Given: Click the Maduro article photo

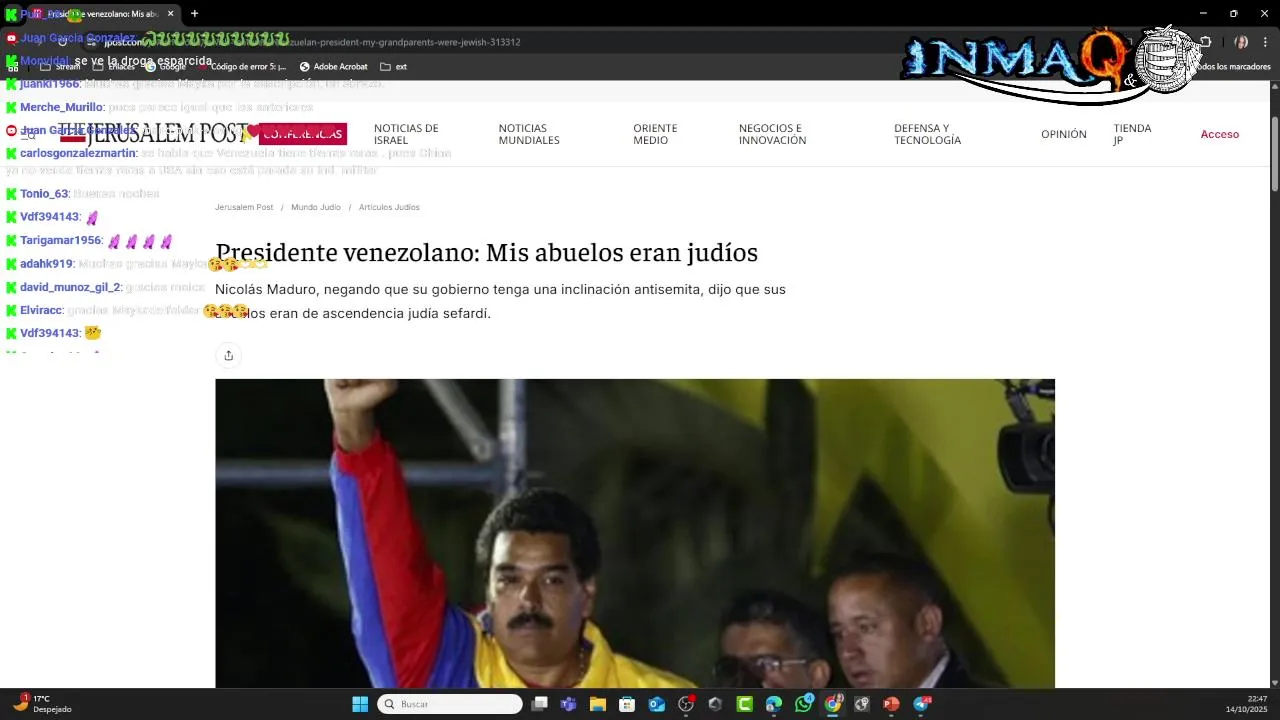Looking at the screenshot, I should coord(635,533).
